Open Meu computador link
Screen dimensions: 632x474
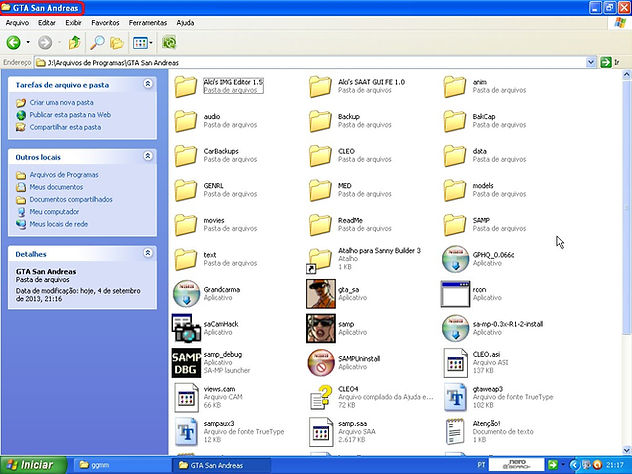pos(54,212)
